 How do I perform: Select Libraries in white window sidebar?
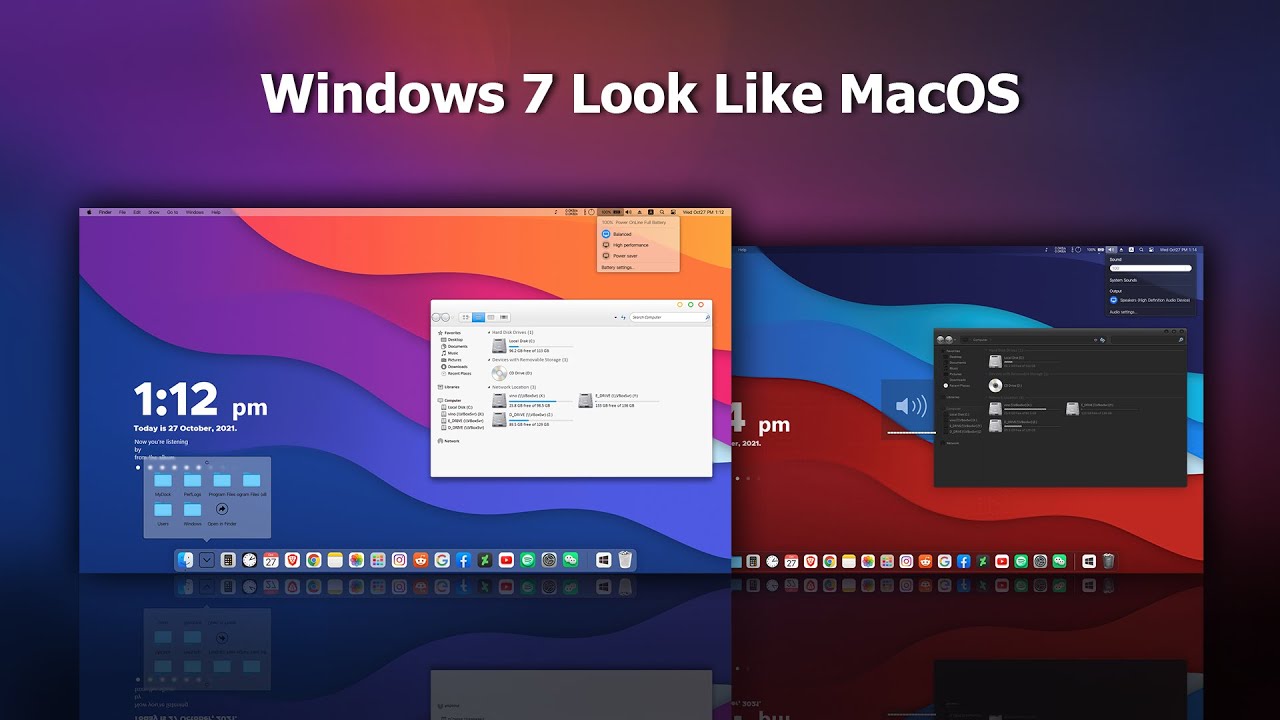448,387
